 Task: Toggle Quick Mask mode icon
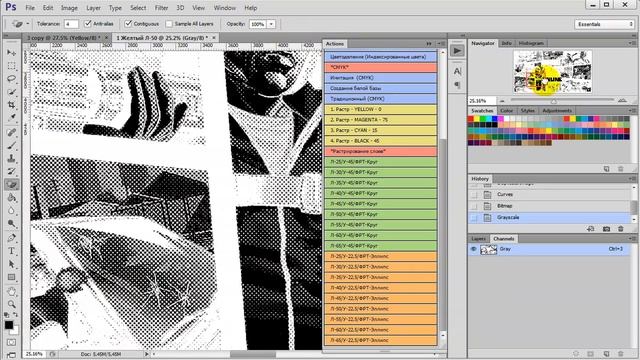click(x=11, y=342)
